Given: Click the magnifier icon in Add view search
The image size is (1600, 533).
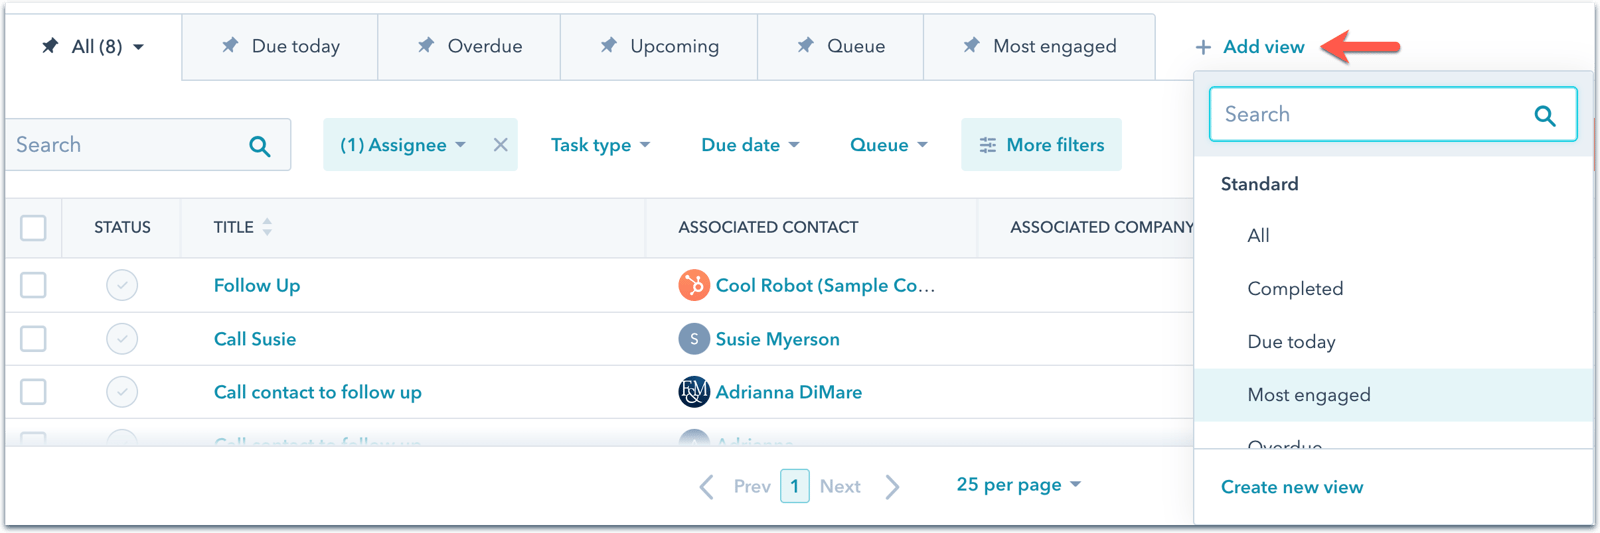Looking at the screenshot, I should pyautogui.click(x=1544, y=116).
